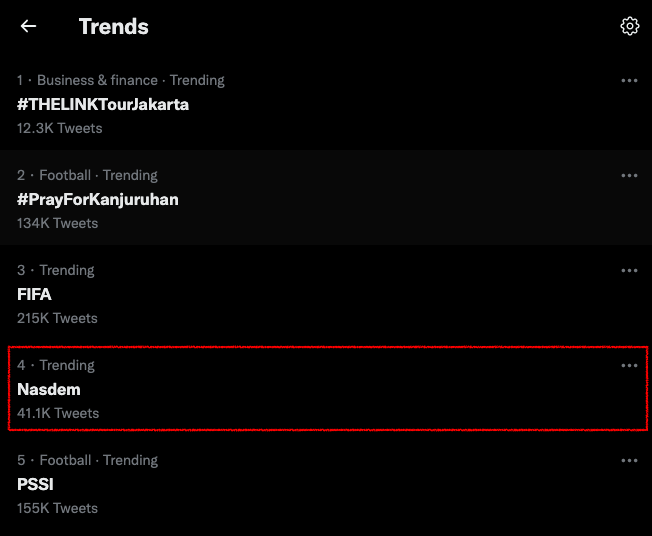Open the #PrayForKanjuruhan hashtag trend
Viewport: 652px width, 536px height.
coord(98,199)
